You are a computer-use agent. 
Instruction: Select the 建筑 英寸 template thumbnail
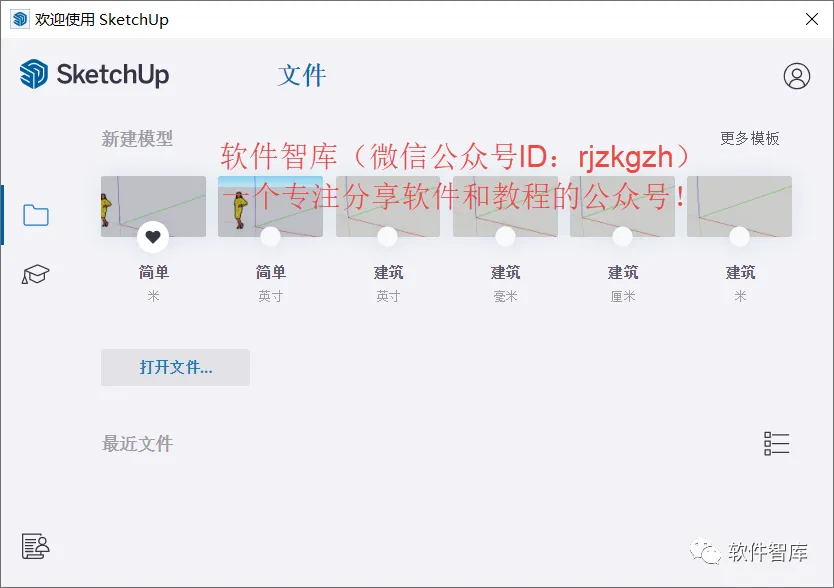388,206
